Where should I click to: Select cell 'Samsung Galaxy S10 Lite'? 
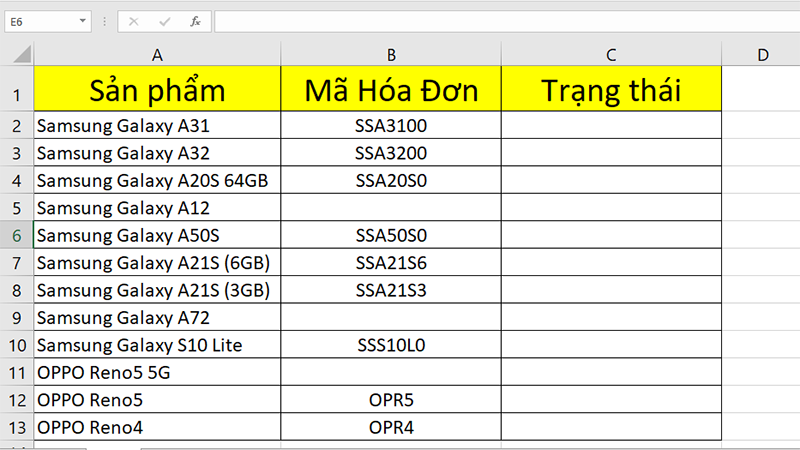coord(157,345)
